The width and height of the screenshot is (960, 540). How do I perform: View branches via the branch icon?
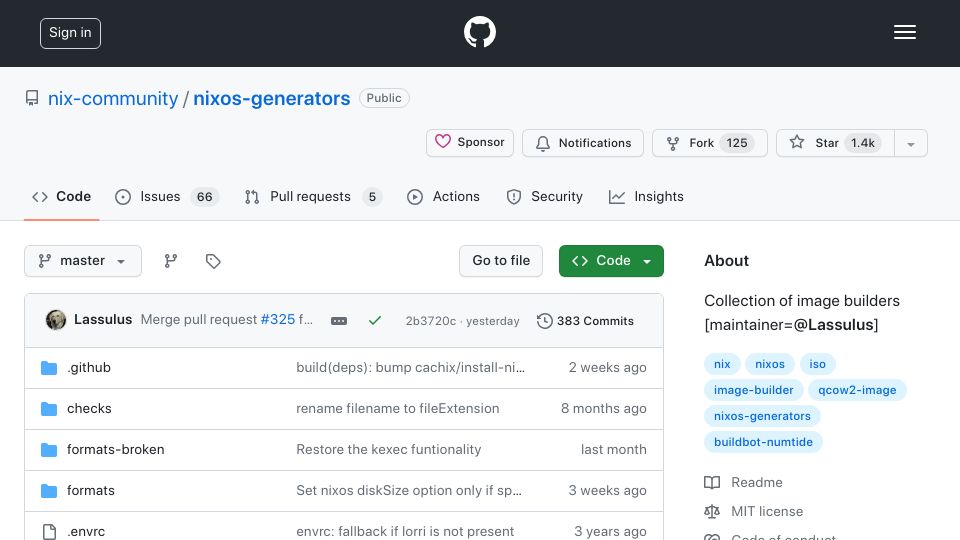(171, 261)
